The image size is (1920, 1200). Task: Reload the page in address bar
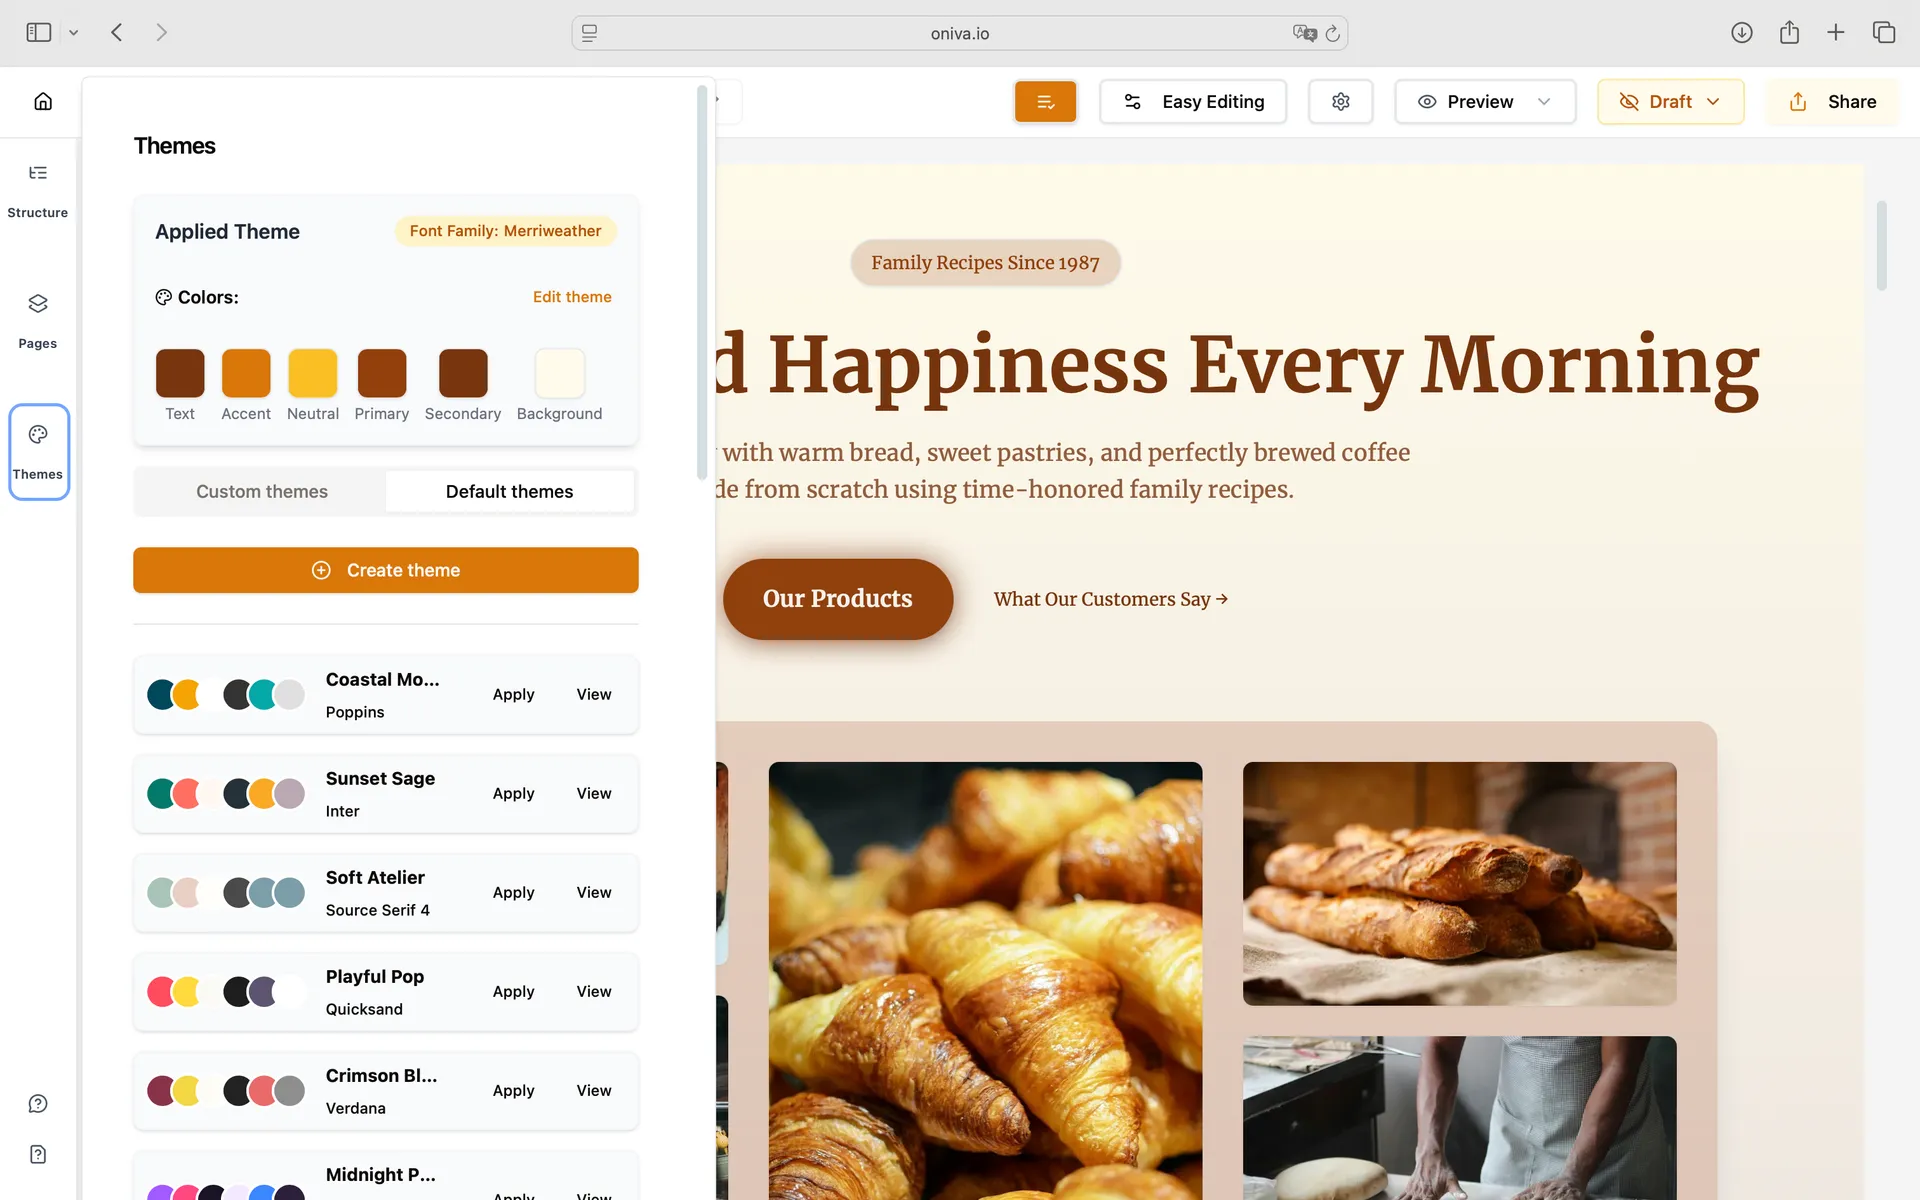point(1333,33)
